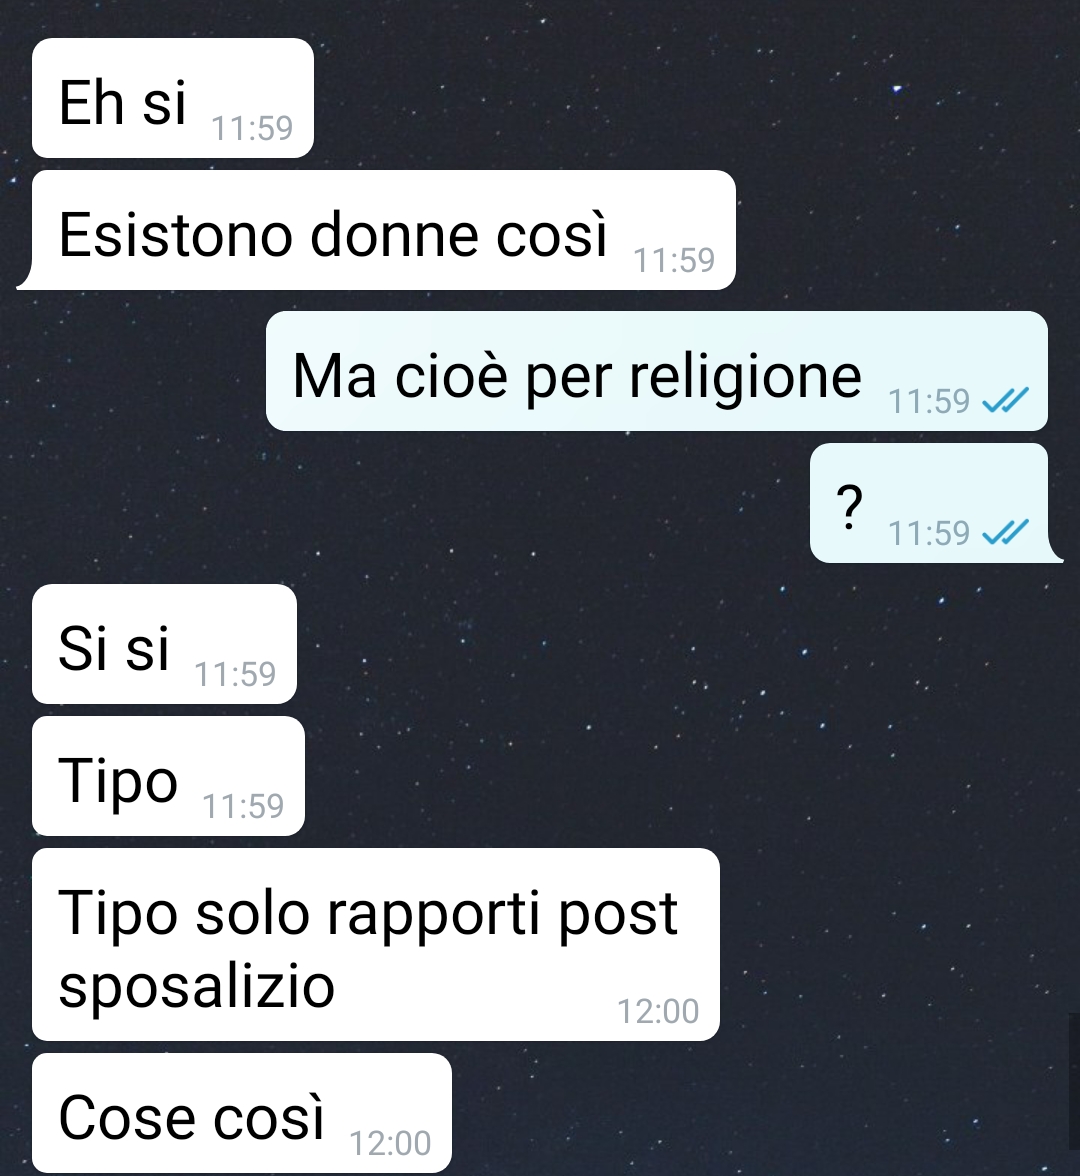Image resolution: width=1080 pixels, height=1176 pixels.
Task: Click read-receipt checkmarks on 'Ma cioè per religione'
Action: [1005, 402]
